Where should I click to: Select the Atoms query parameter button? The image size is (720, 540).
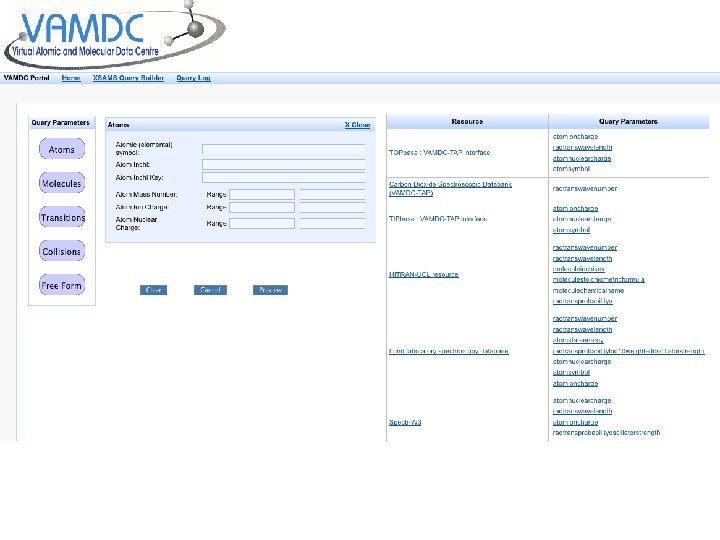pos(62,149)
